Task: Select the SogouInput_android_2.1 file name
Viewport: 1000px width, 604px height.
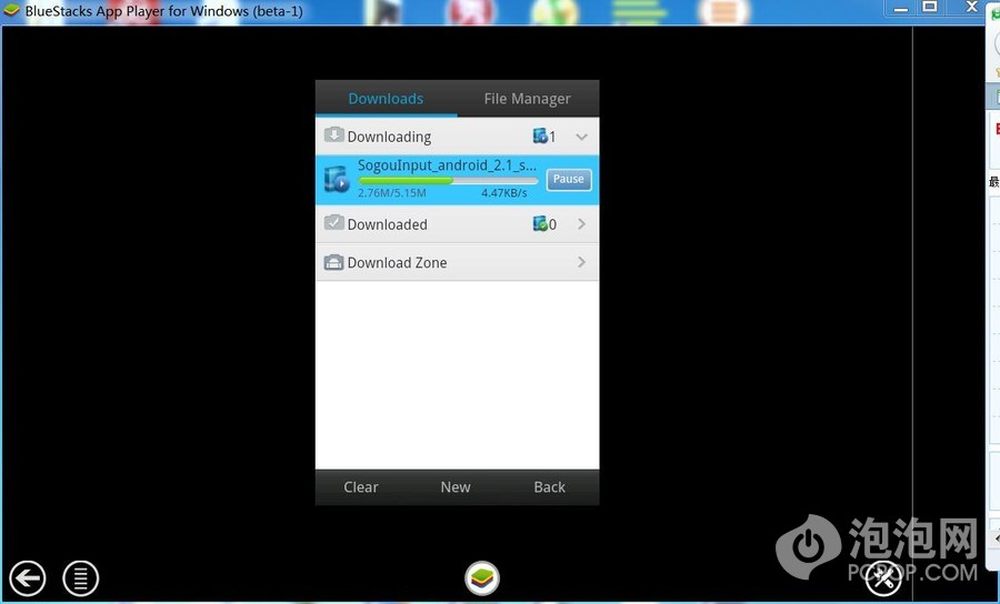Action: 447,165
